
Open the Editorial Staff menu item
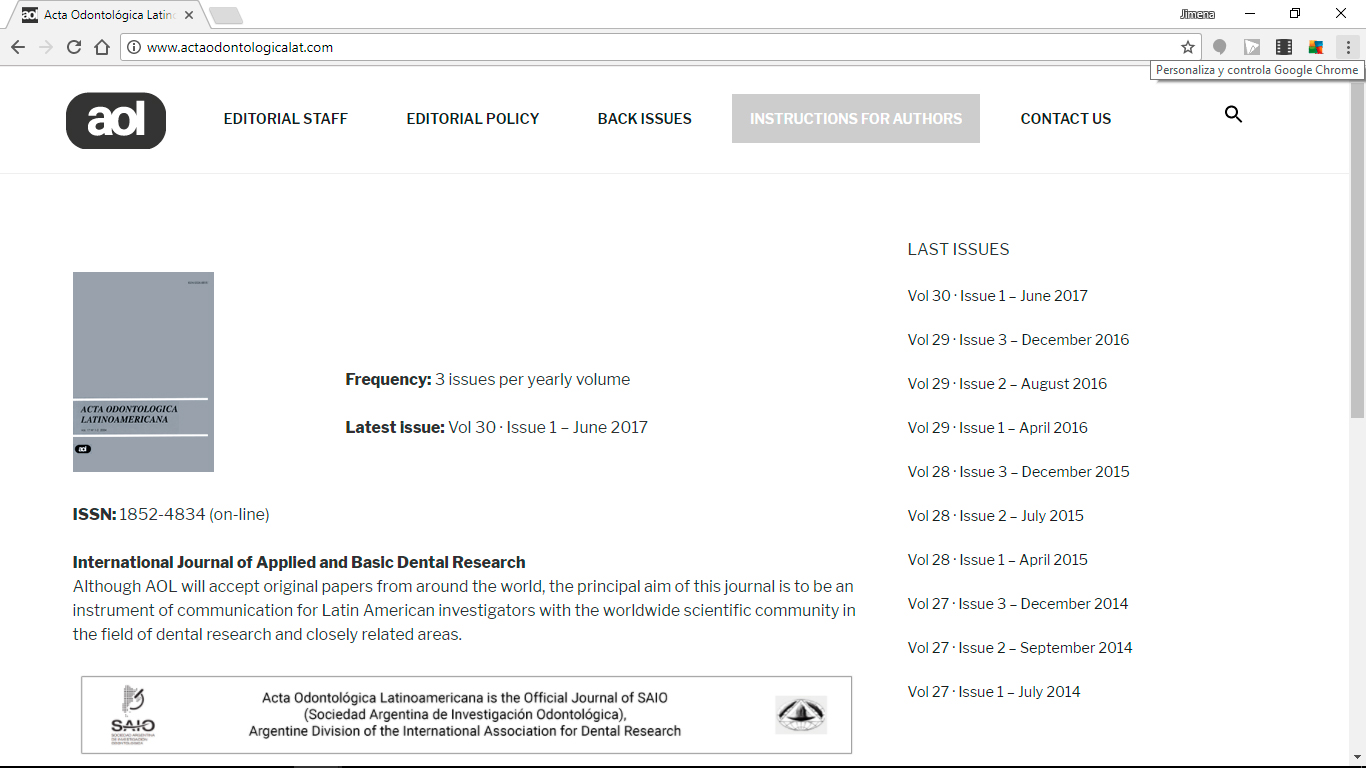(x=286, y=118)
